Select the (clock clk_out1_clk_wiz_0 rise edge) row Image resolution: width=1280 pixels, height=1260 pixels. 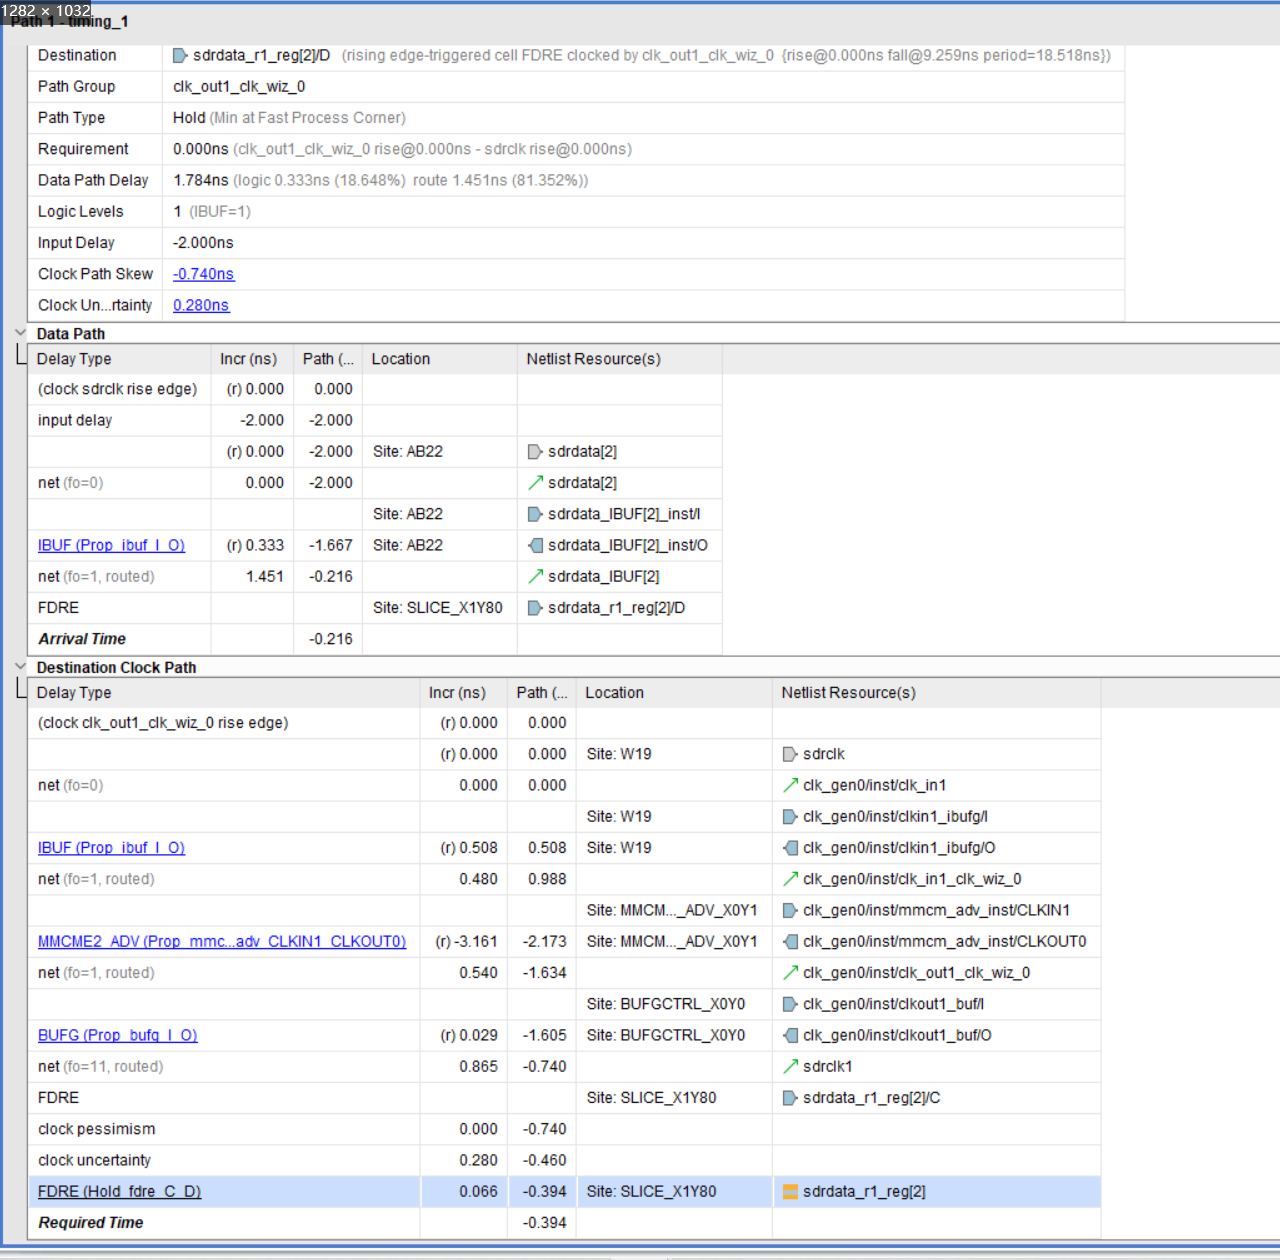(564, 723)
